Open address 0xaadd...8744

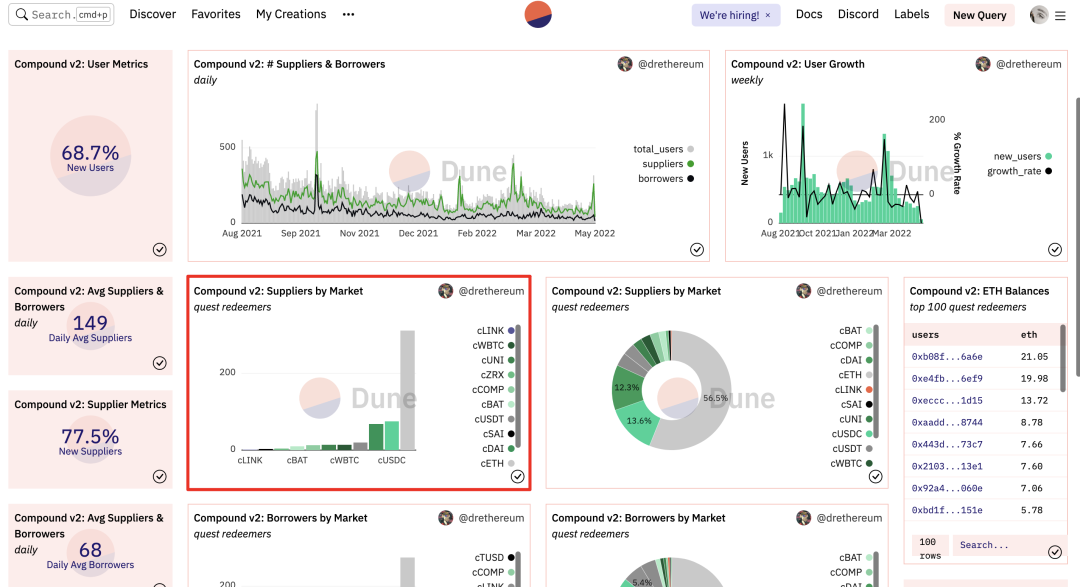pyautogui.click(x=947, y=422)
